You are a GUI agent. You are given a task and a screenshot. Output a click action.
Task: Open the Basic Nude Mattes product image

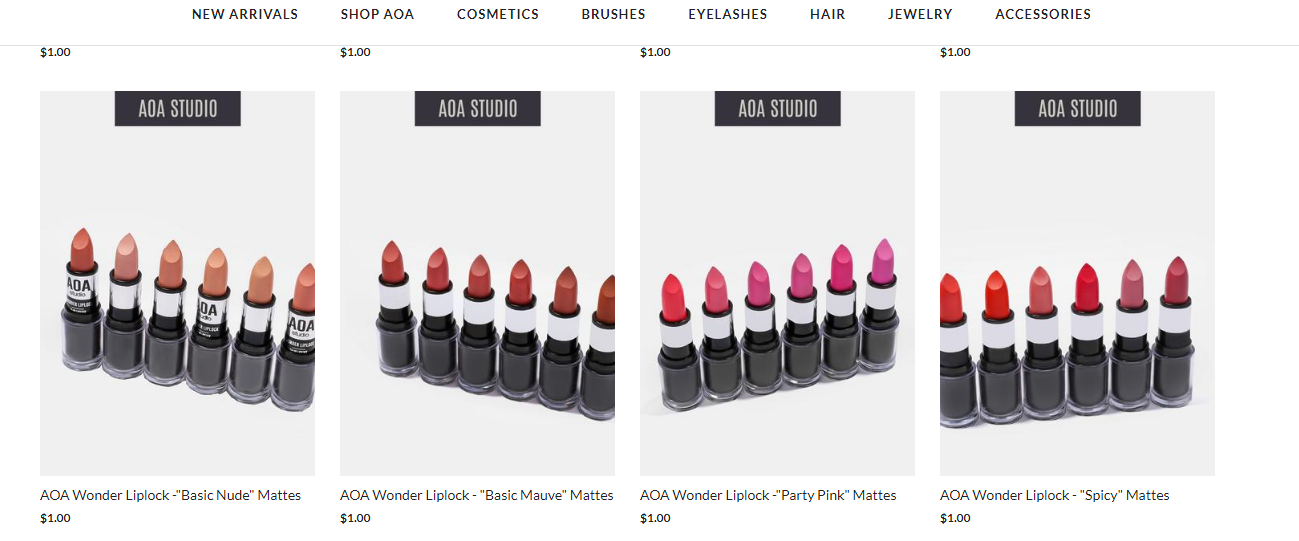click(x=177, y=283)
